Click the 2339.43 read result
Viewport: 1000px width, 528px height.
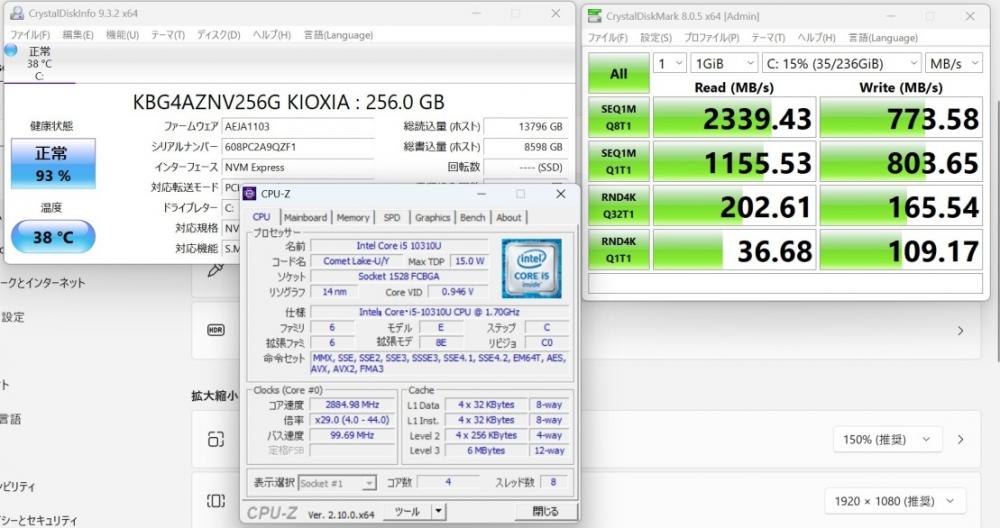[735, 117]
